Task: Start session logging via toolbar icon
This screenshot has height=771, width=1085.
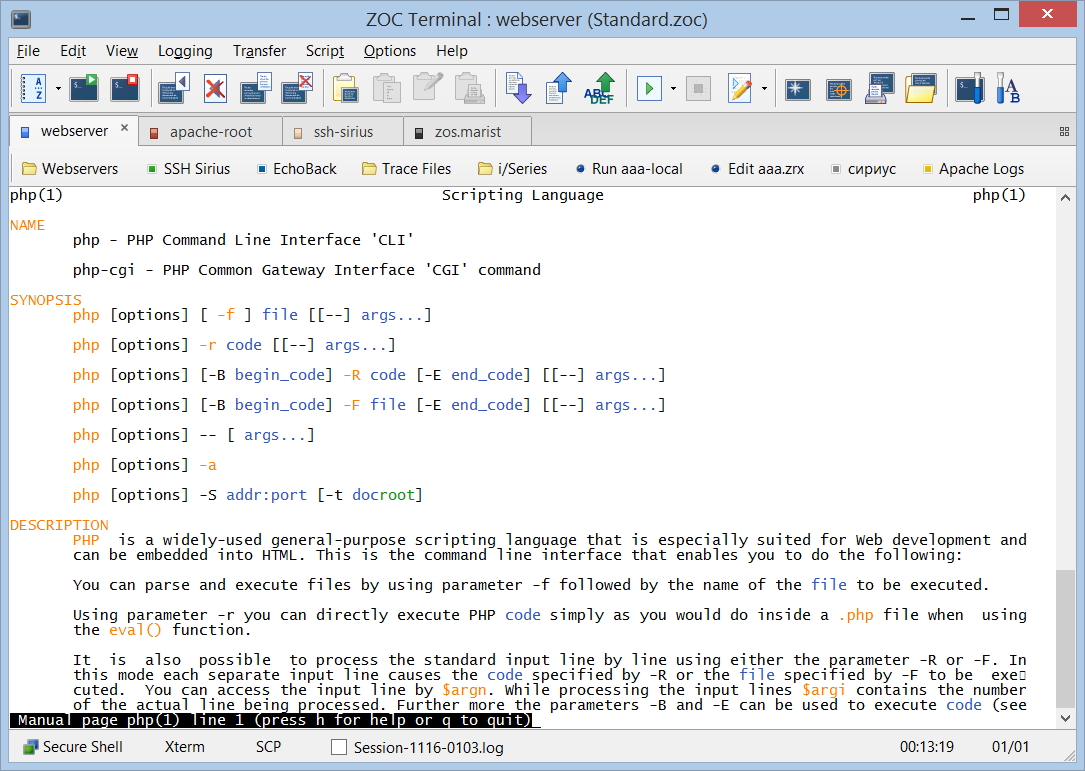Action: (172, 88)
